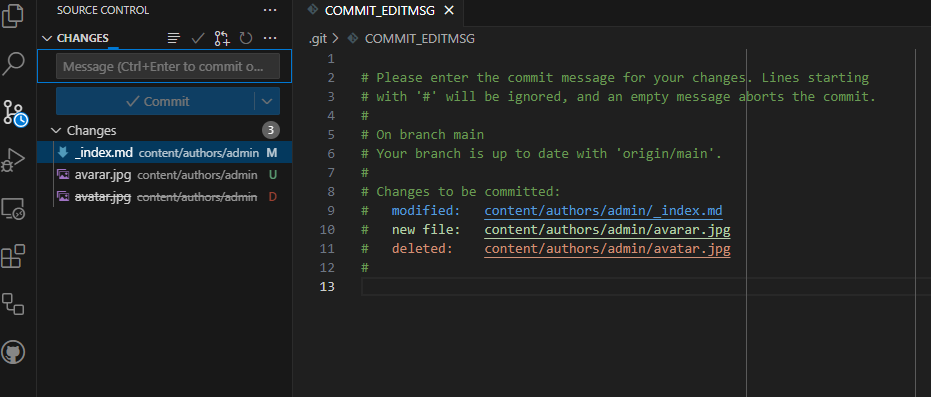Collapse the Changes group chevron

(56, 131)
